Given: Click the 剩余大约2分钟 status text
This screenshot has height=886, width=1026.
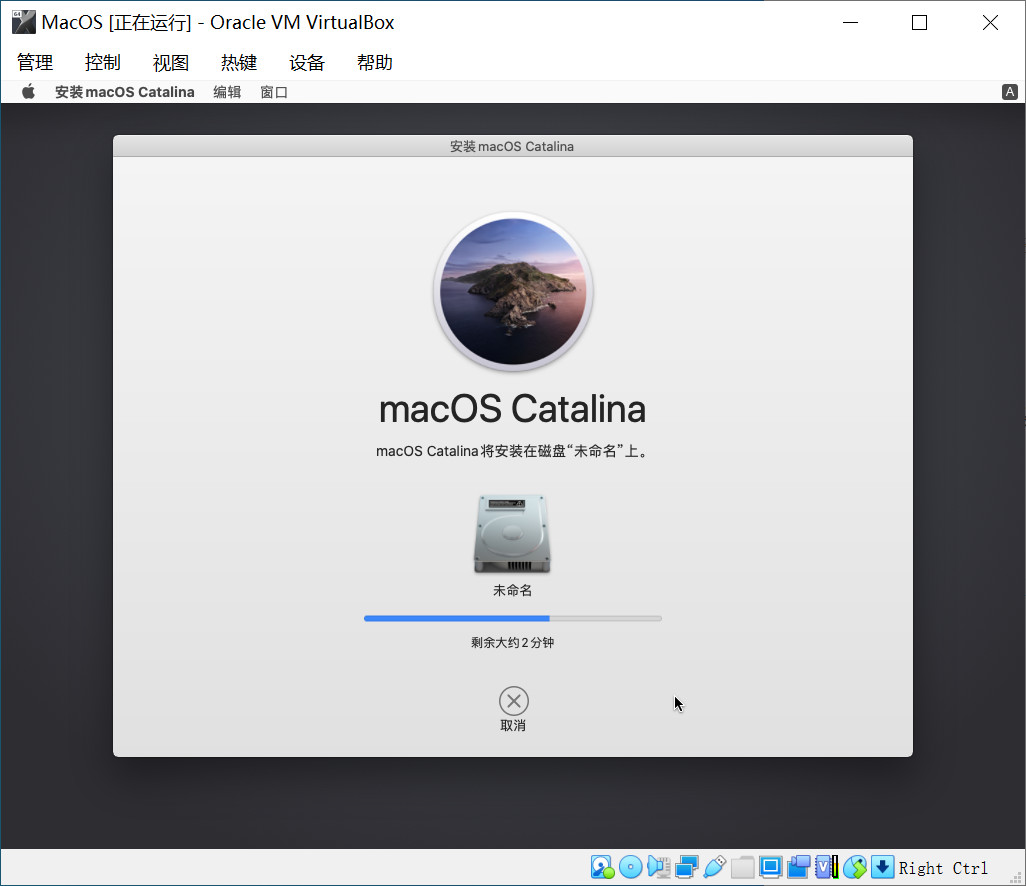Looking at the screenshot, I should point(512,643).
